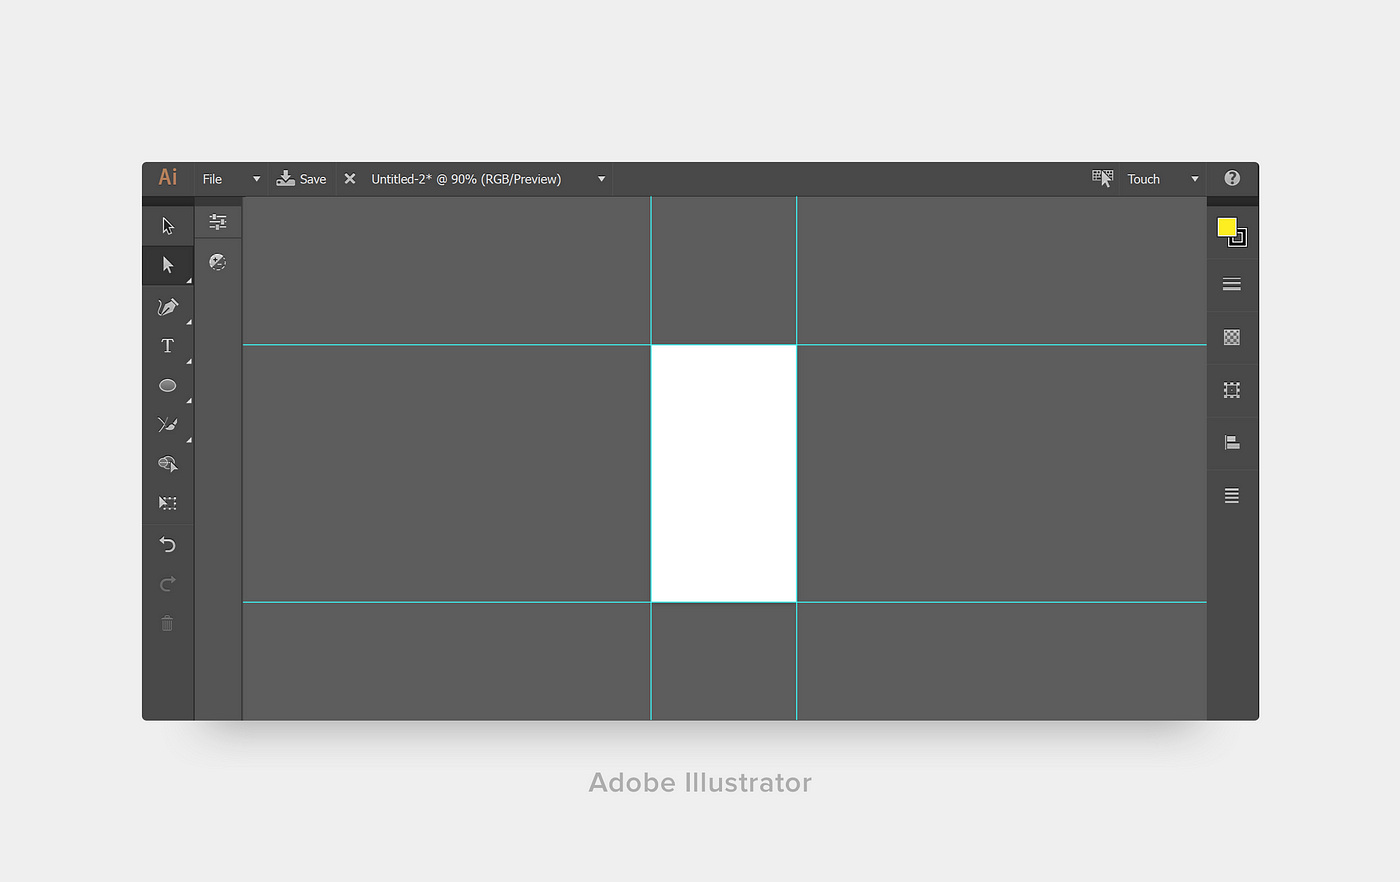Click the greyed-out trash delete icon
The width and height of the screenshot is (1400, 882).
(x=167, y=623)
